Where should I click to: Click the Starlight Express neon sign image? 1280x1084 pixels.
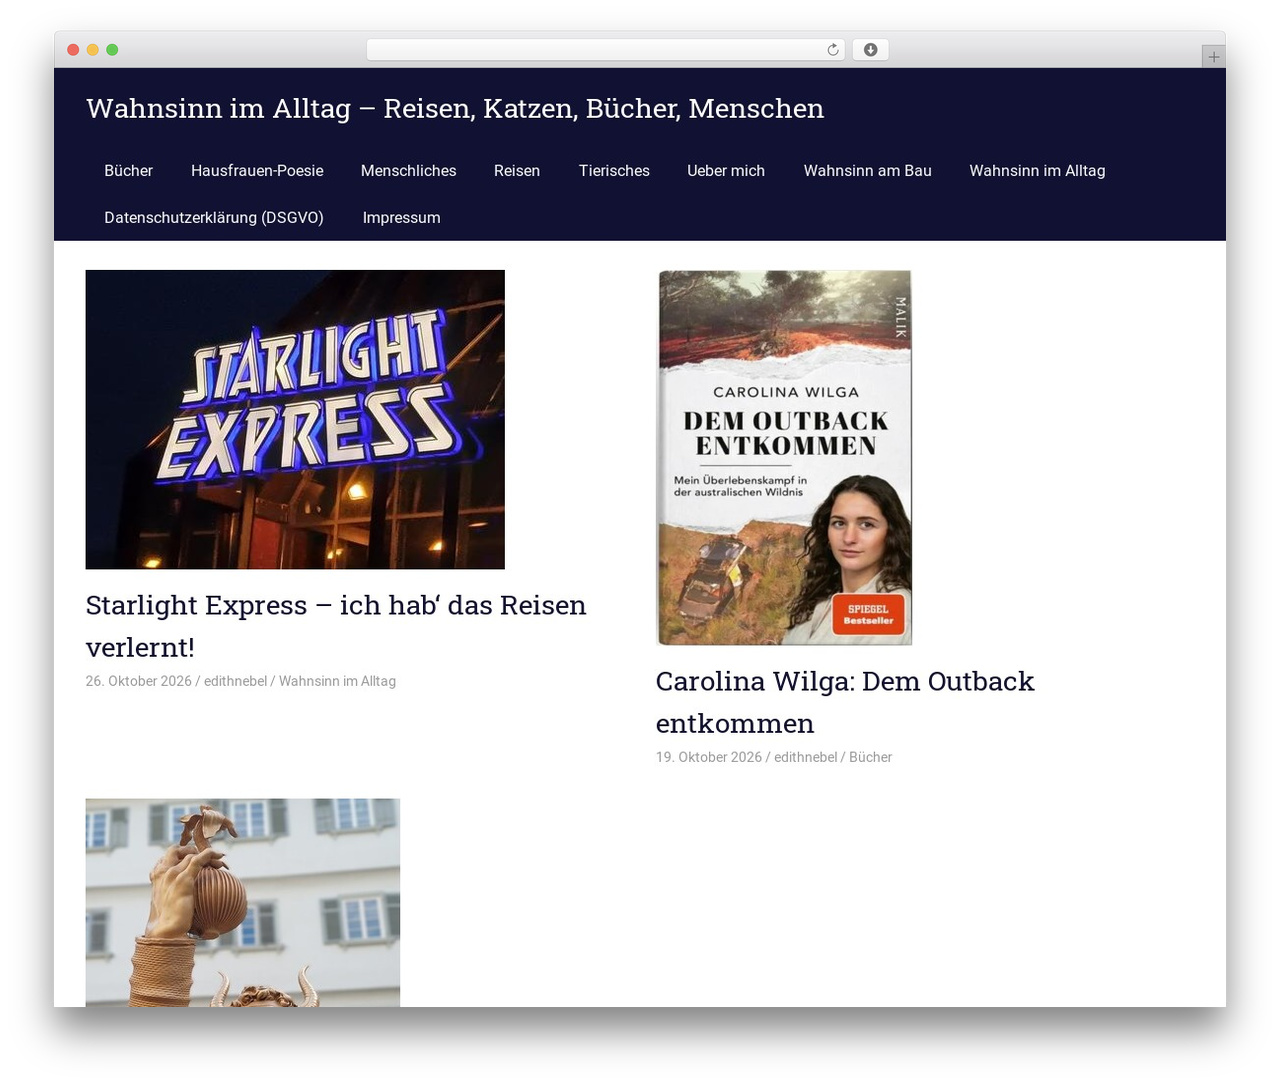point(295,419)
